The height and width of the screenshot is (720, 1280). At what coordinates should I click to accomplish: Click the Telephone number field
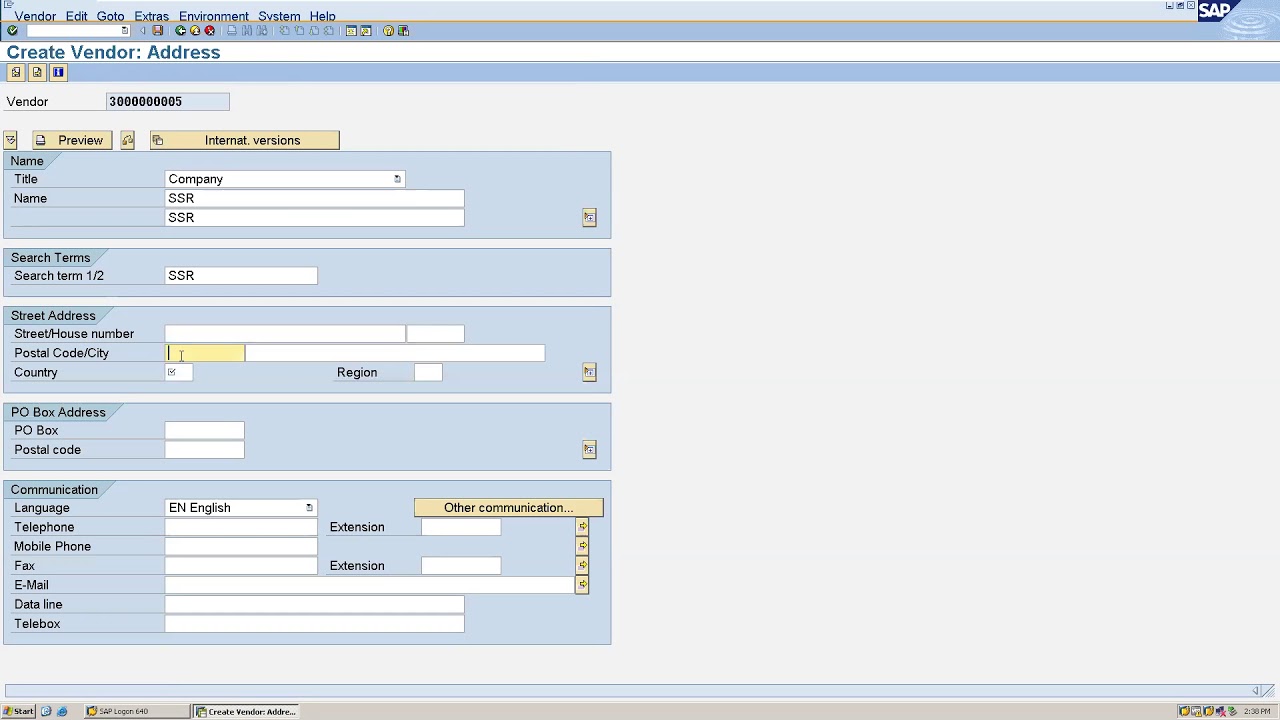pyautogui.click(x=241, y=527)
